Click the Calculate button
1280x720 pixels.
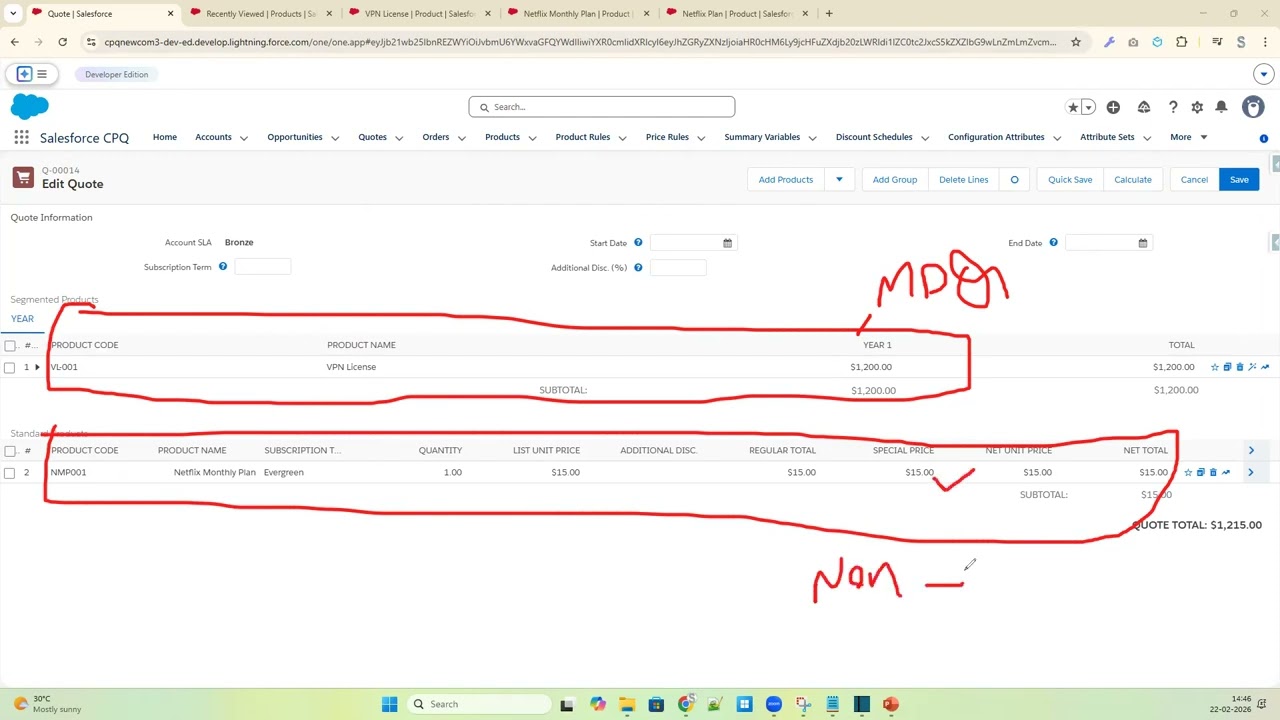pyautogui.click(x=1133, y=180)
